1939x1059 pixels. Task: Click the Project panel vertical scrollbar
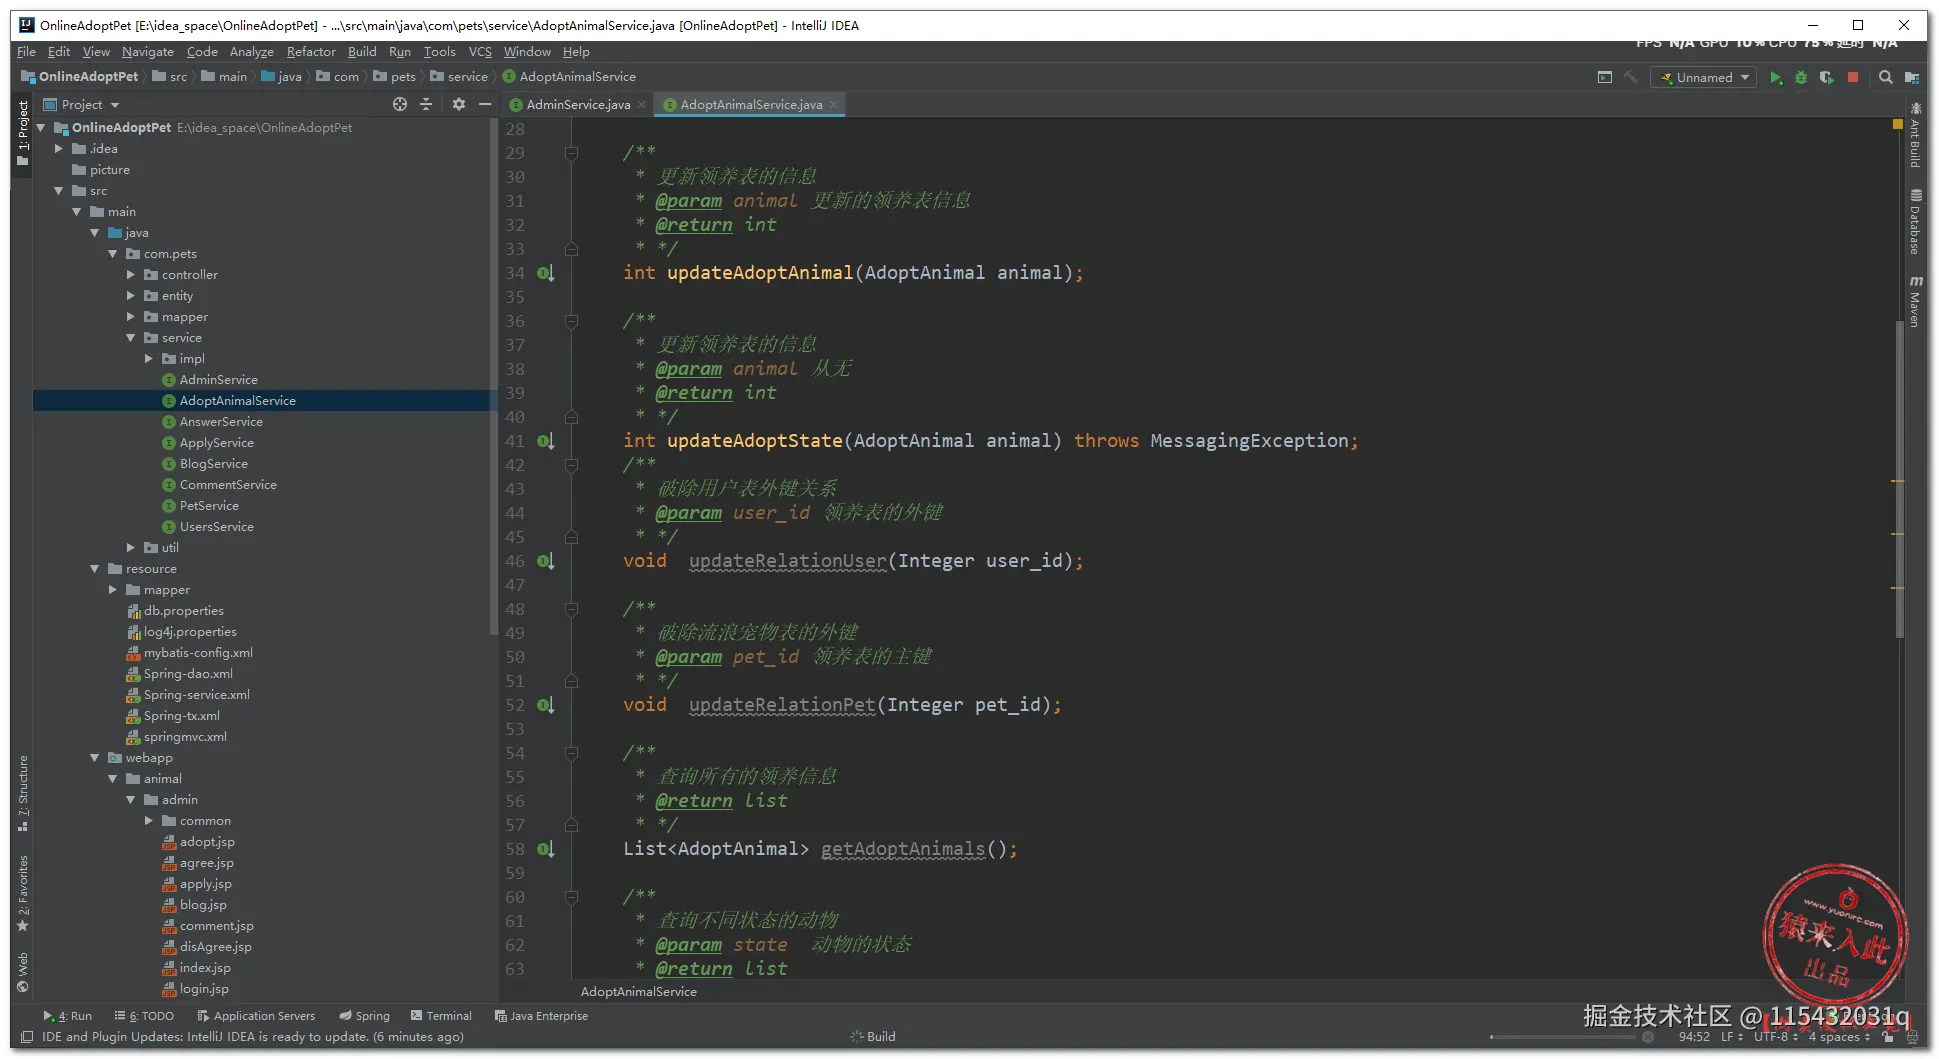(494, 377)
